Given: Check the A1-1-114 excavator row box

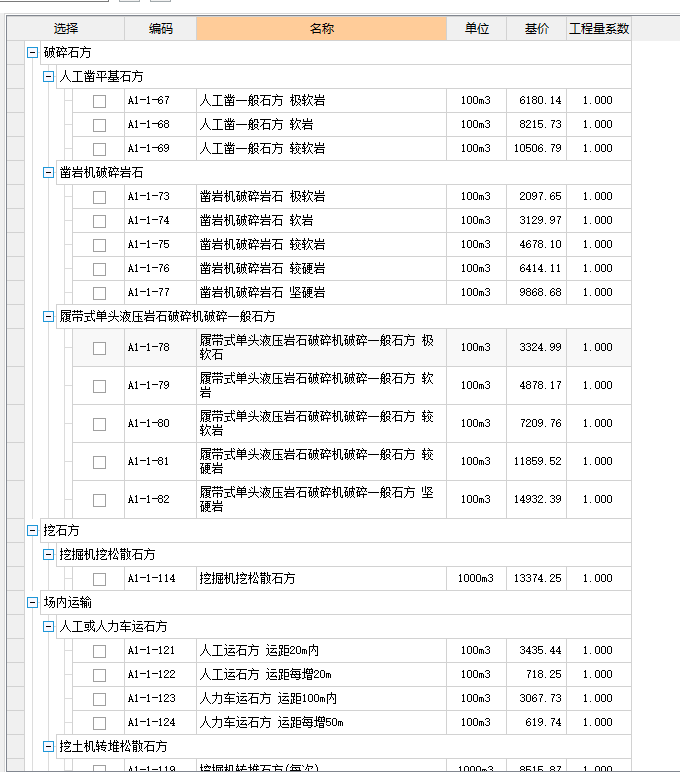Looking at the screenshot, I should coord(99,579).
